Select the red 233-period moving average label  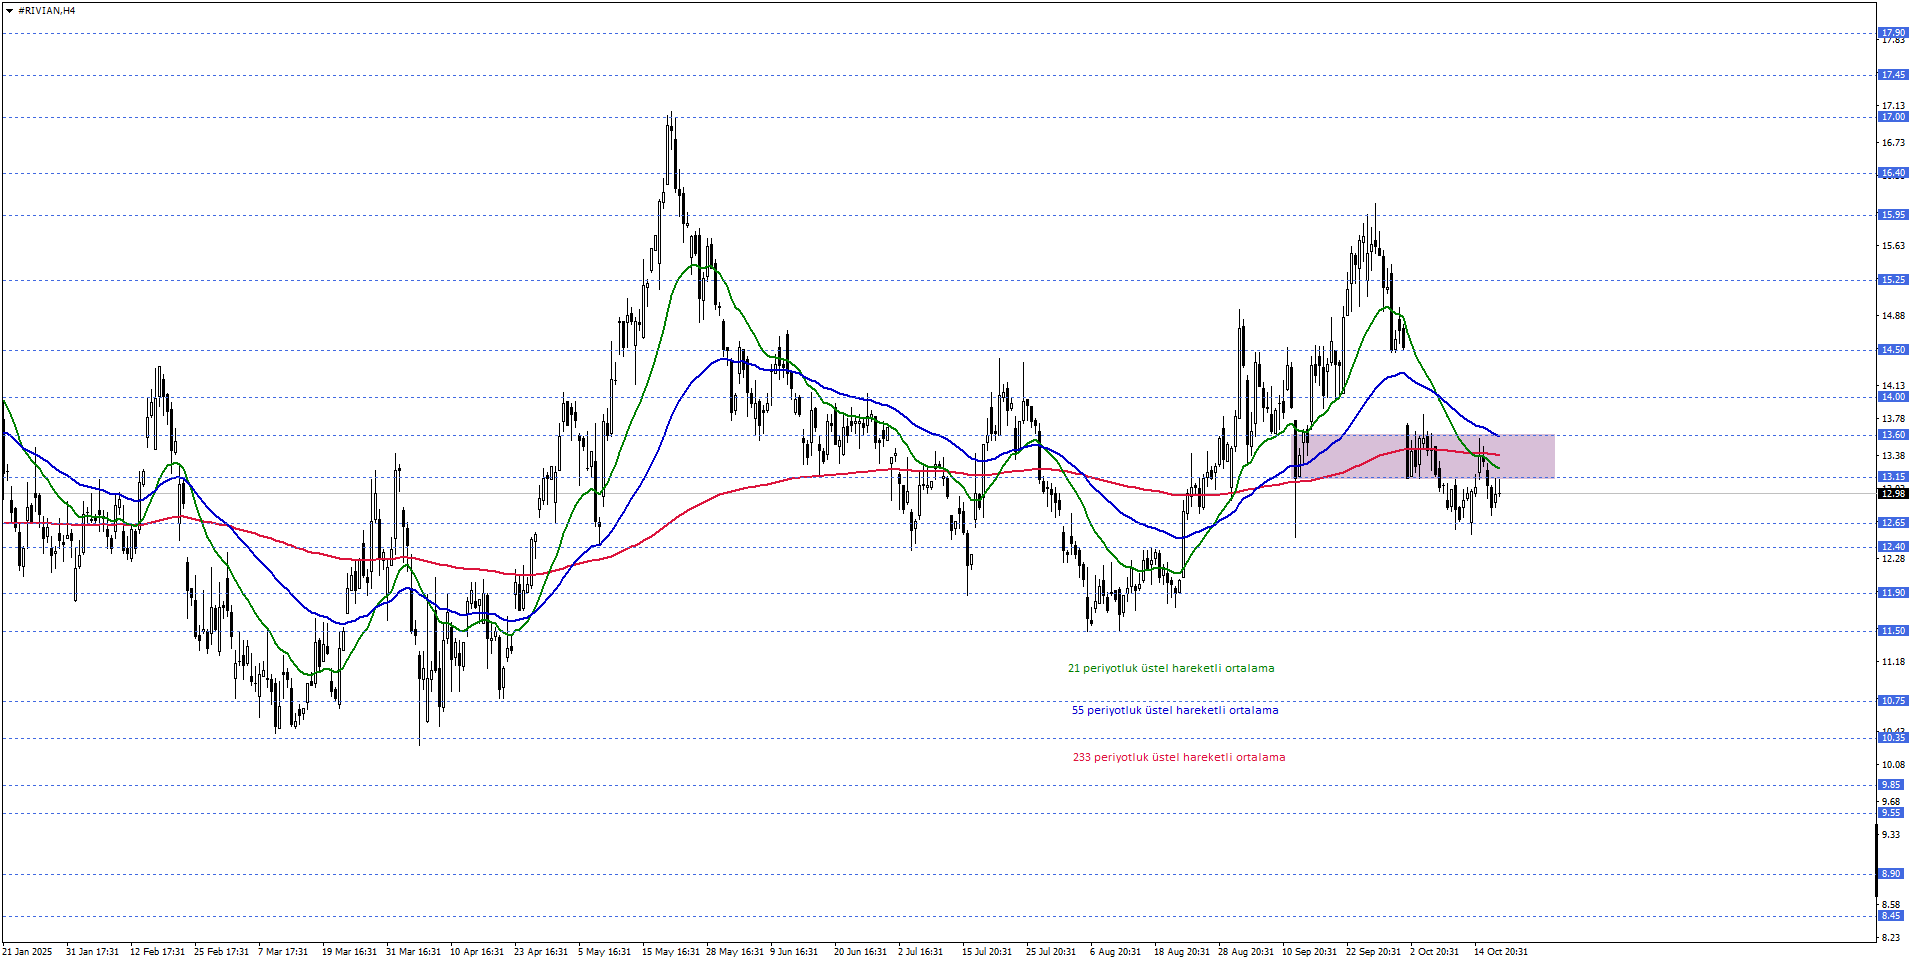click(x=1178, y=757)
